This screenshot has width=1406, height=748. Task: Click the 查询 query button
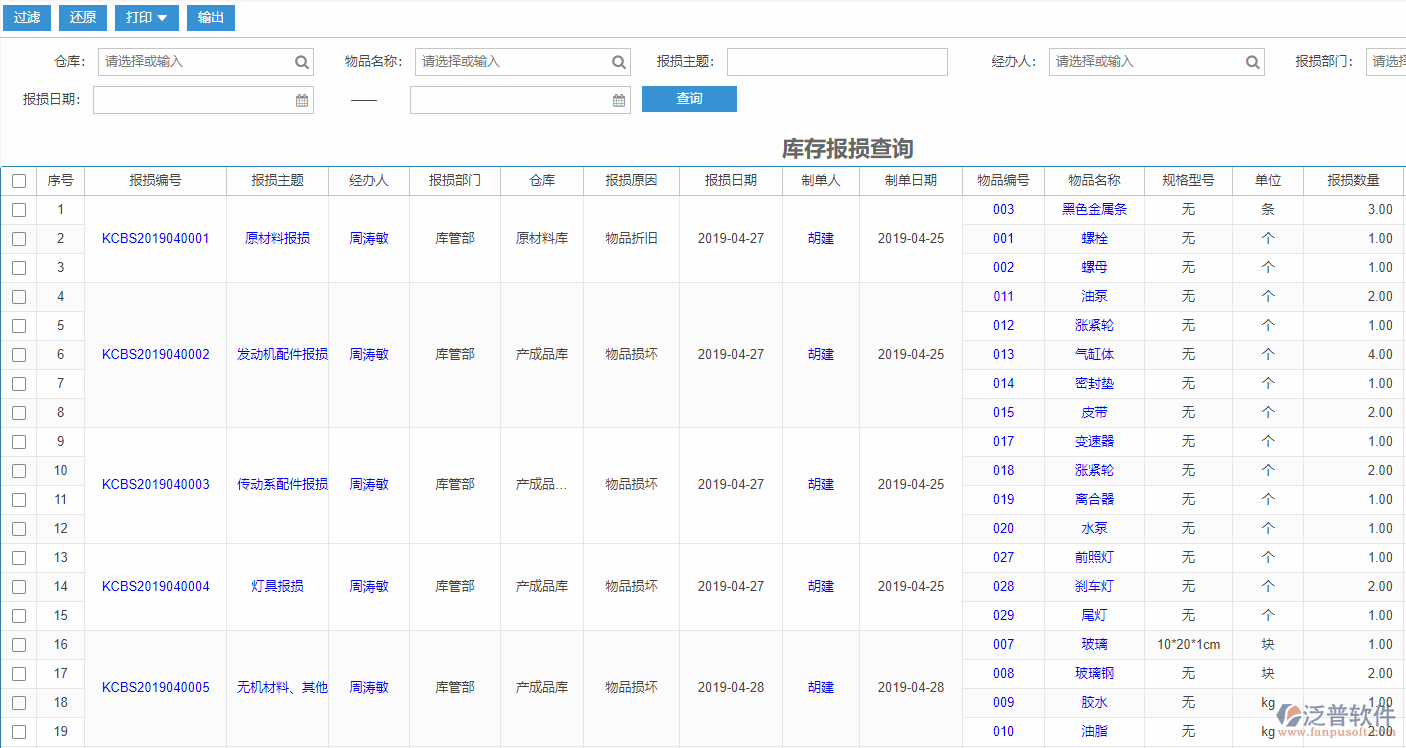[x=689, y=99]
